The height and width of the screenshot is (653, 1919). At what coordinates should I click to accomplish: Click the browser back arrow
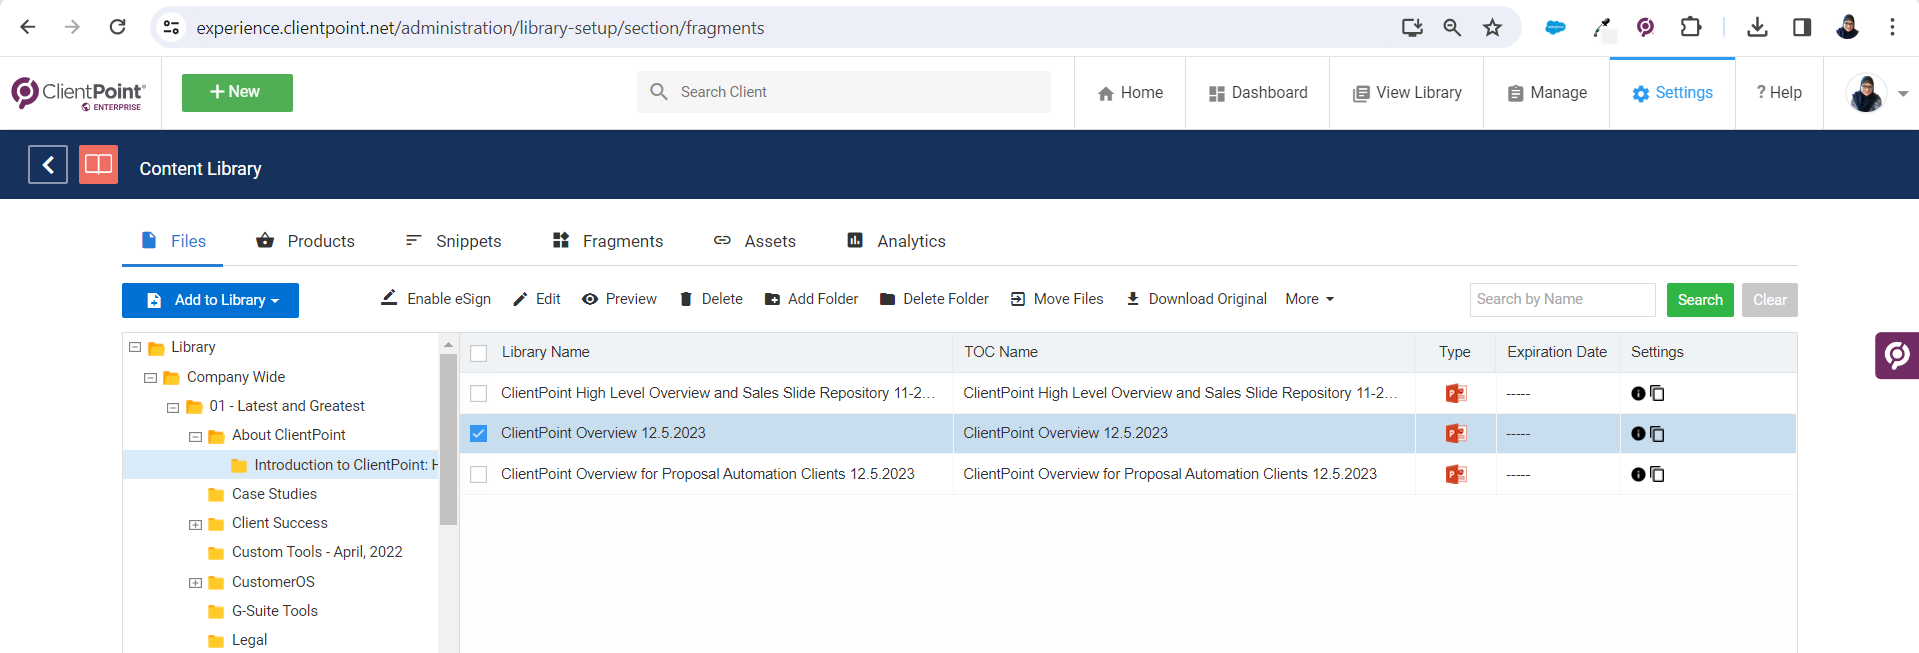point(28,27)
